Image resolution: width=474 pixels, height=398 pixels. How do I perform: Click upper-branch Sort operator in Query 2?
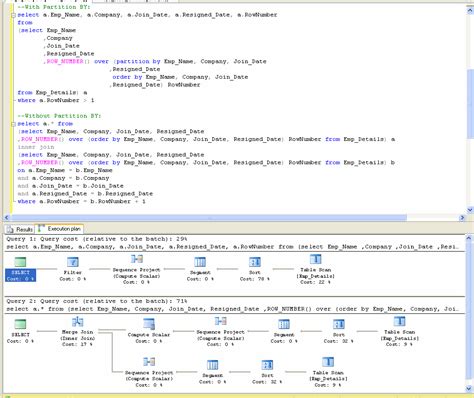tap(339, 331)
